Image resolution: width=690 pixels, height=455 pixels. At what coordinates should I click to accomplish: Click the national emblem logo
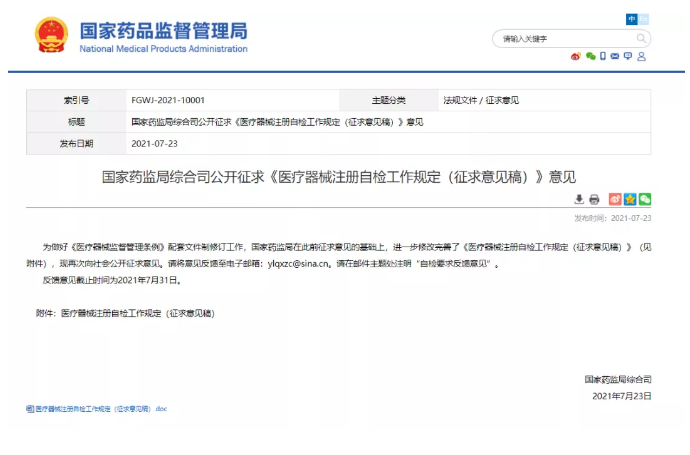(x=51, y=35)
